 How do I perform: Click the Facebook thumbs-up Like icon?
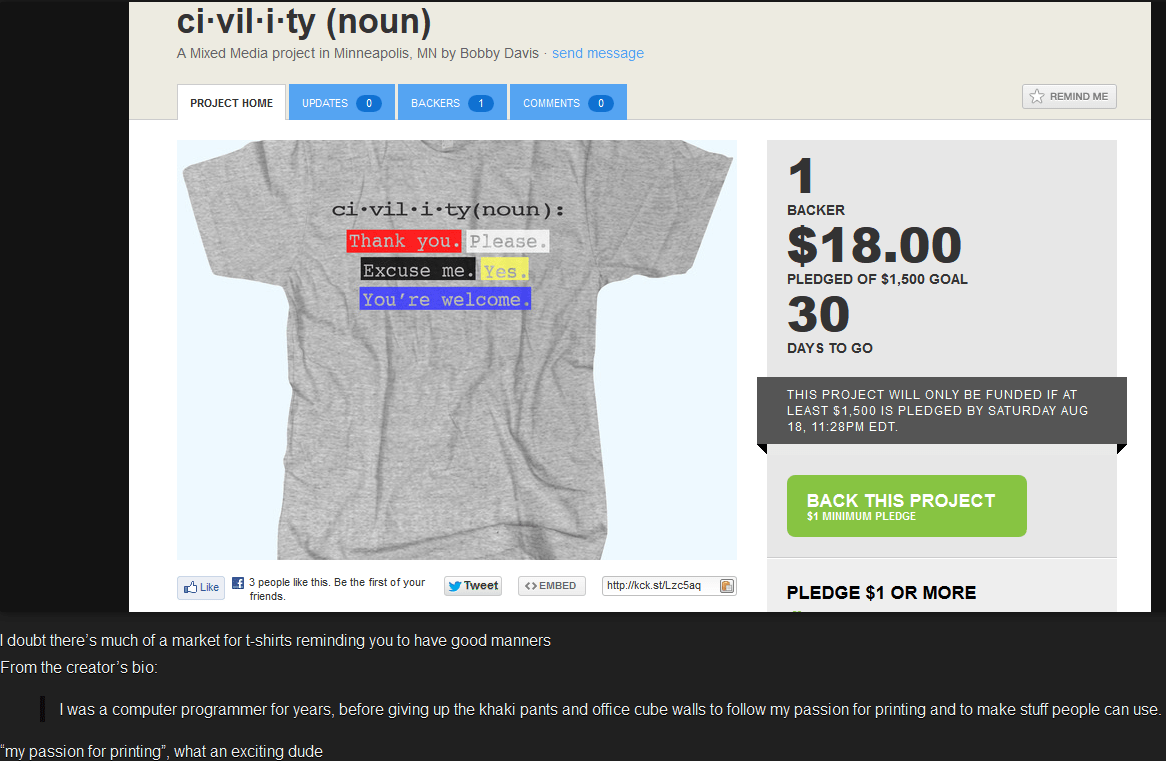pos(191,587)
